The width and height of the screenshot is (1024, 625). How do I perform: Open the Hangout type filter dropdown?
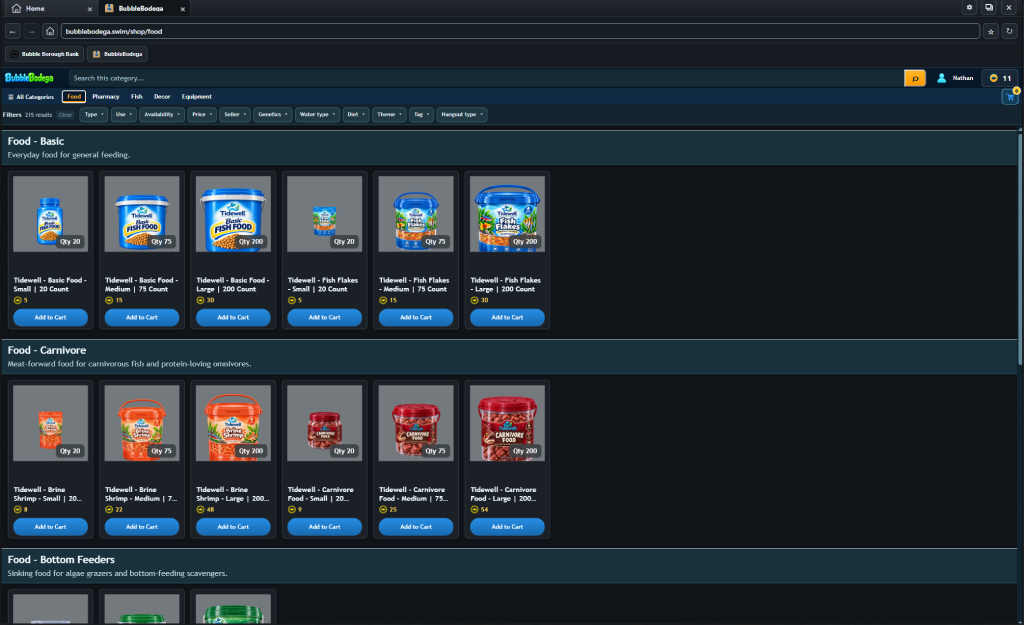462,115
